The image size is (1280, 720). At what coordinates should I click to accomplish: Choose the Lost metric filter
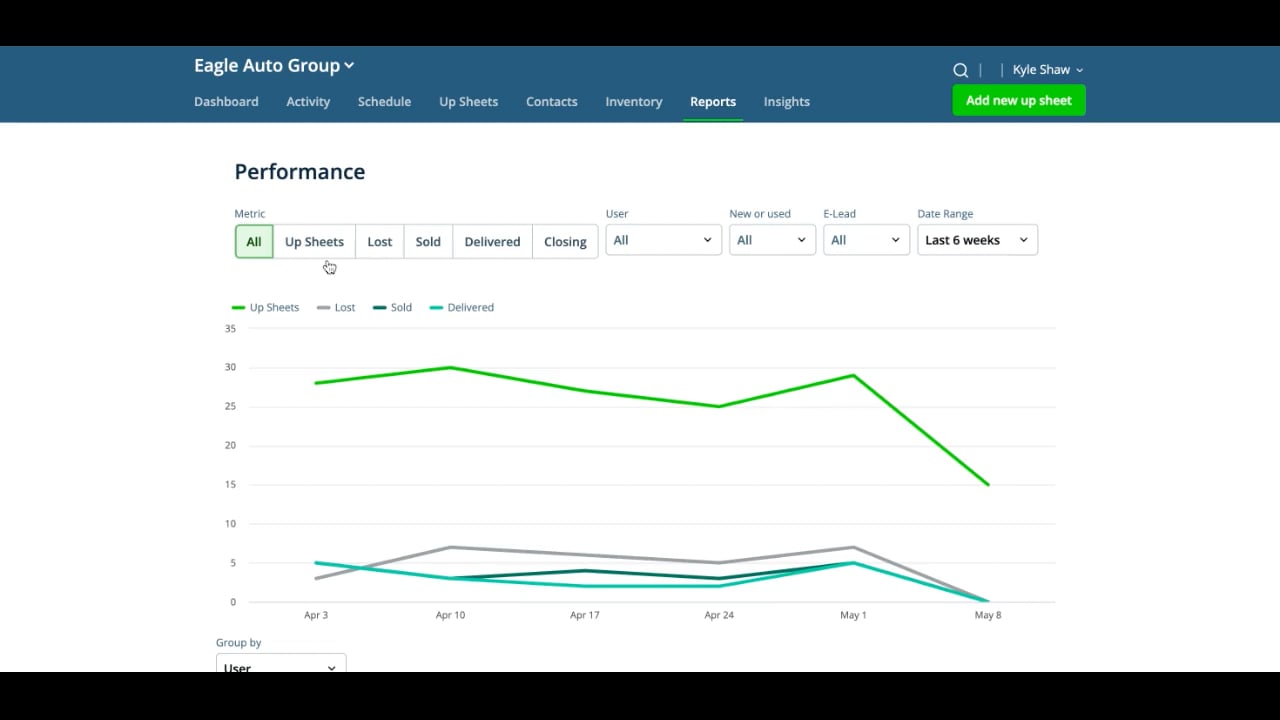point(380,241)
